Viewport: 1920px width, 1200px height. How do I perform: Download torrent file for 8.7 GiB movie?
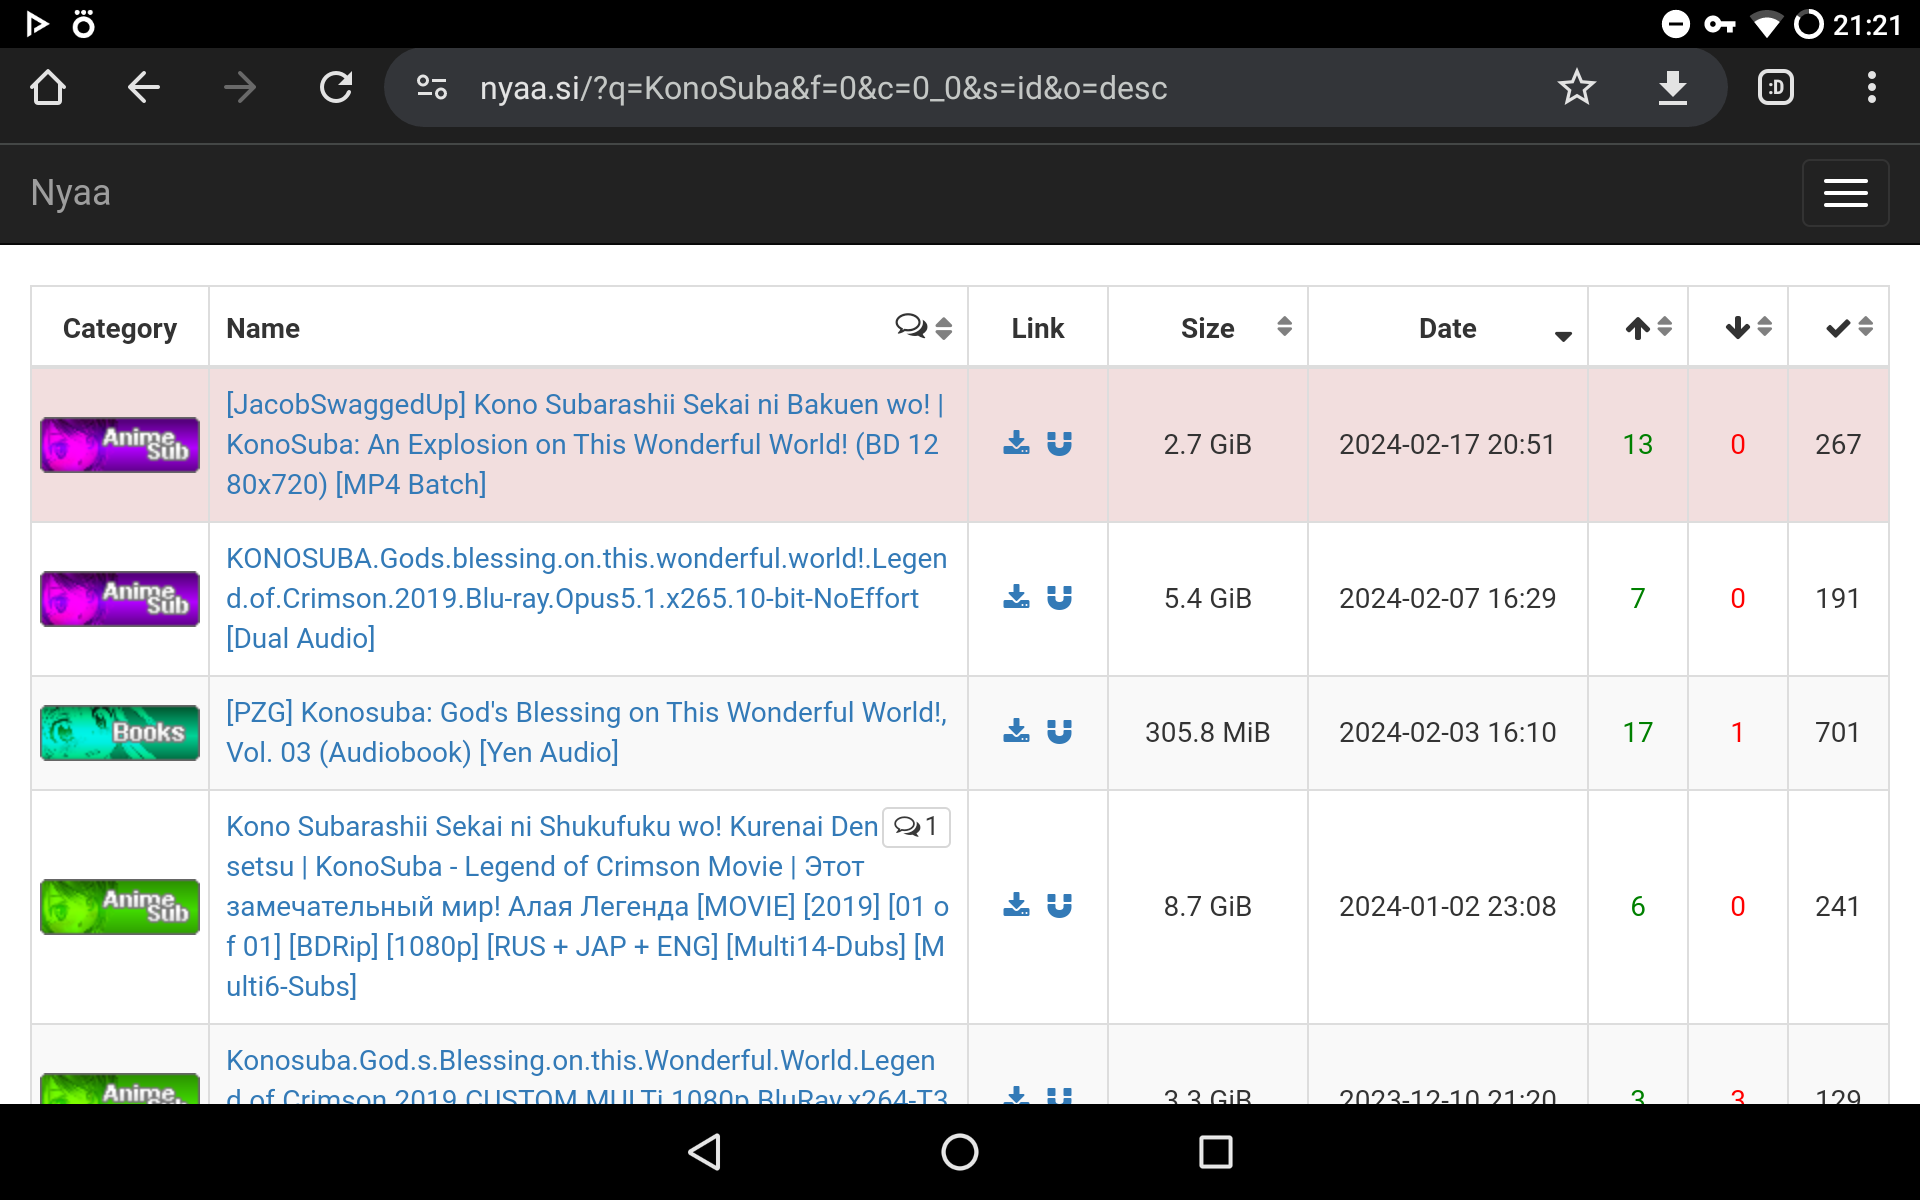[1016, 905]
